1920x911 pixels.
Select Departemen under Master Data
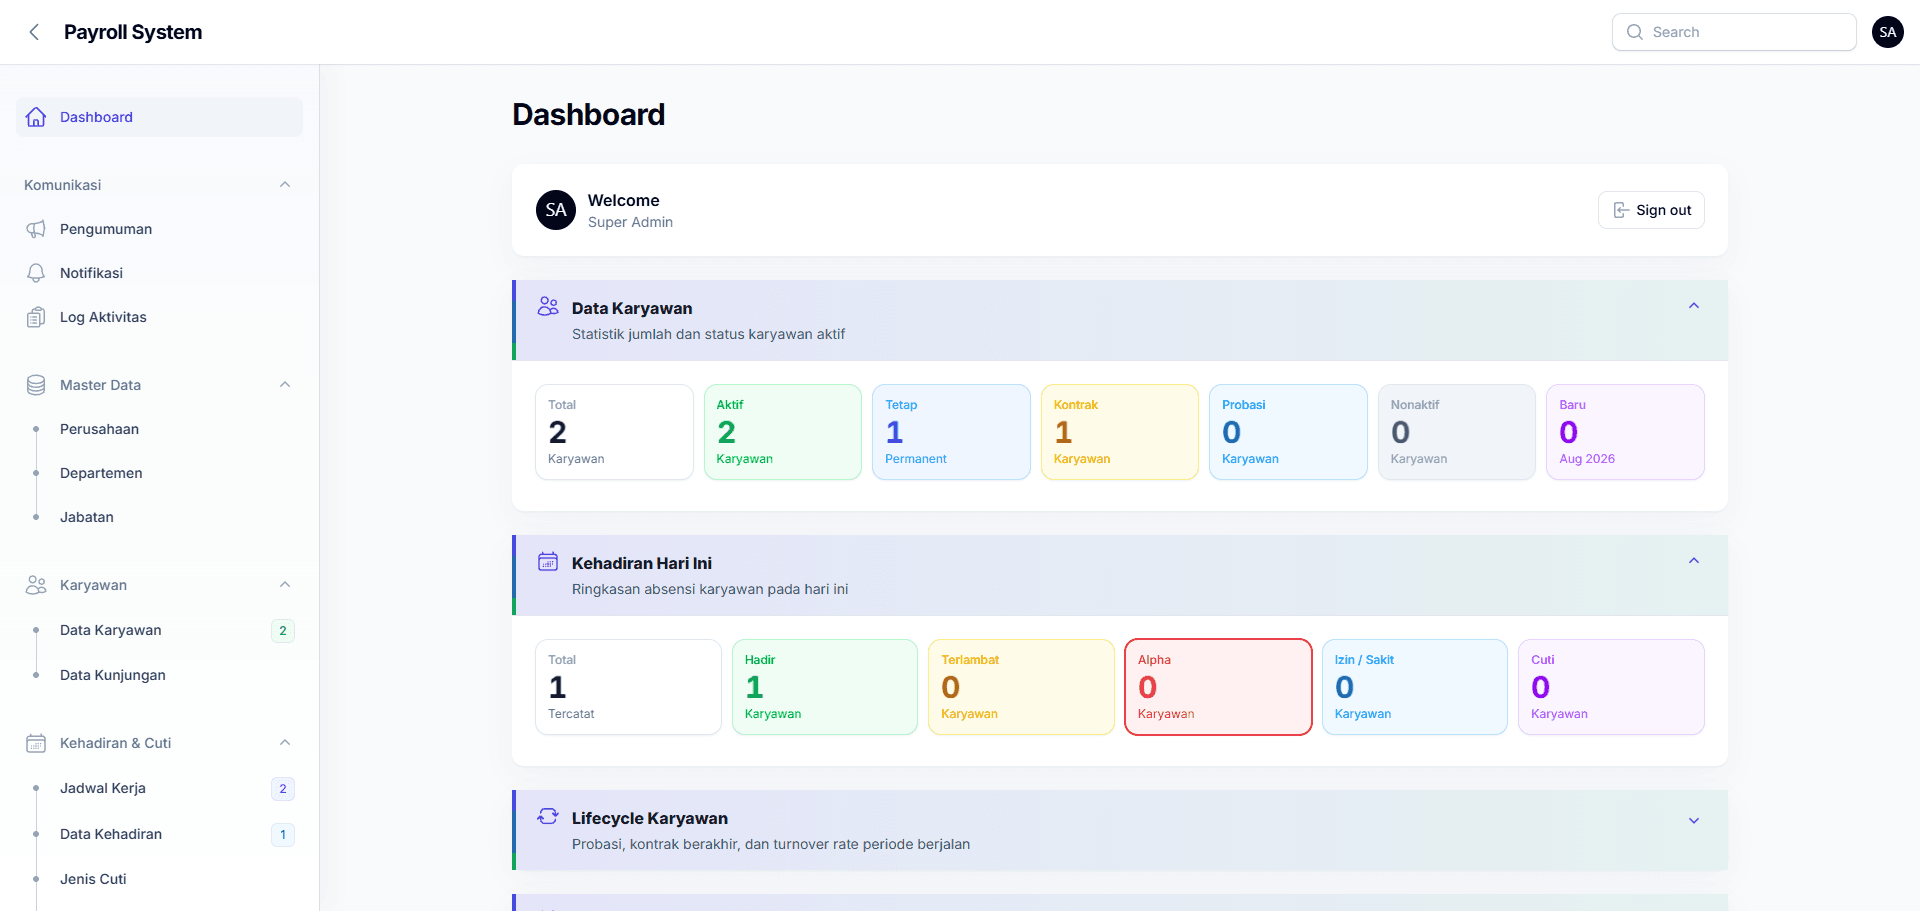pyautogui.click(x=159, y=473)
